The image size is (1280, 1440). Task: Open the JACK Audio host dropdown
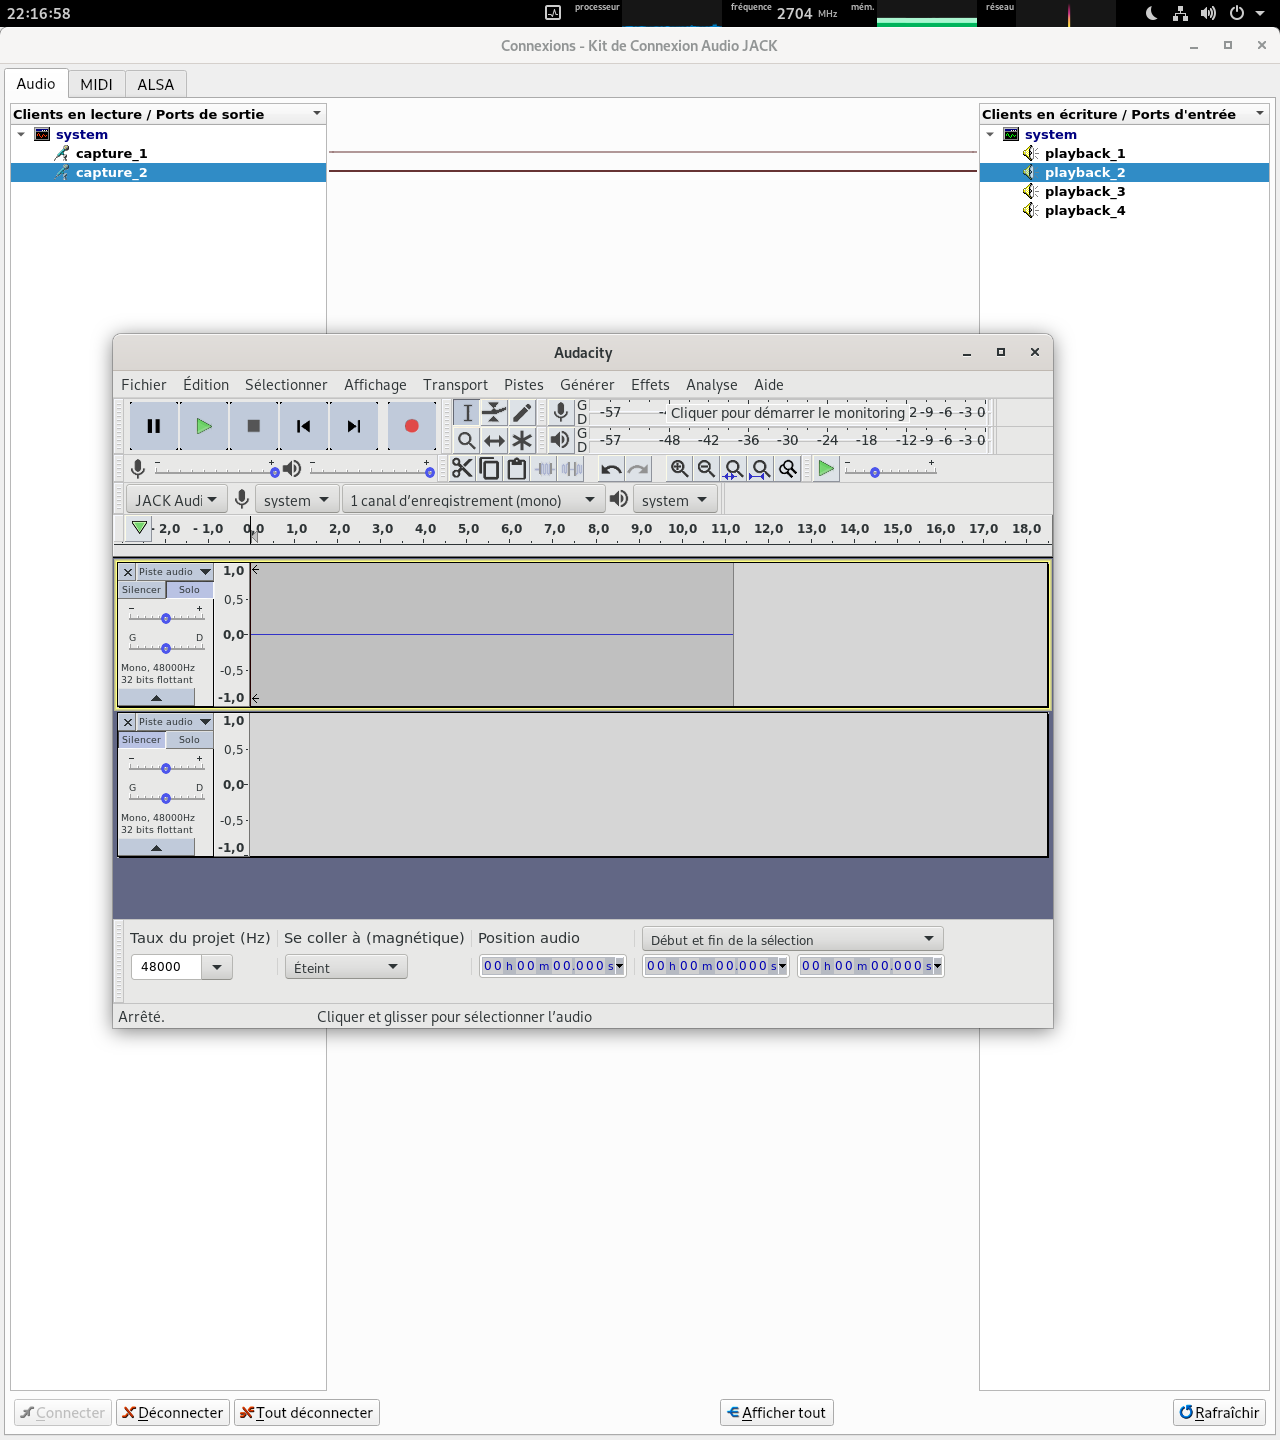click(x=176, y=500)
